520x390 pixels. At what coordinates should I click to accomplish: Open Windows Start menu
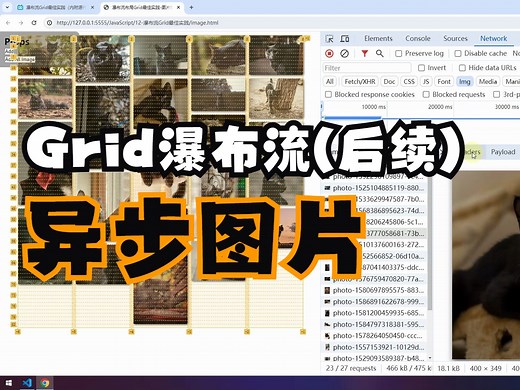9,383
